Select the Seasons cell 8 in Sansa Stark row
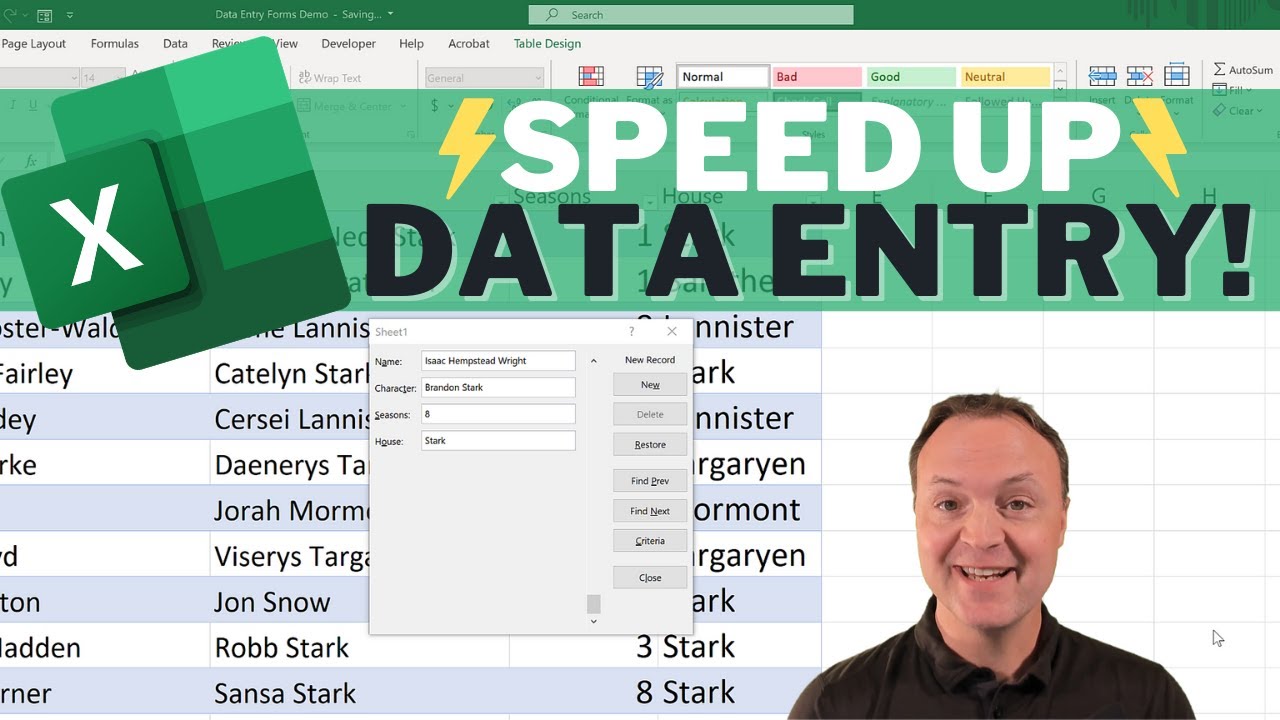This screenshot has width=1280, height=720. tap(584, 693)
